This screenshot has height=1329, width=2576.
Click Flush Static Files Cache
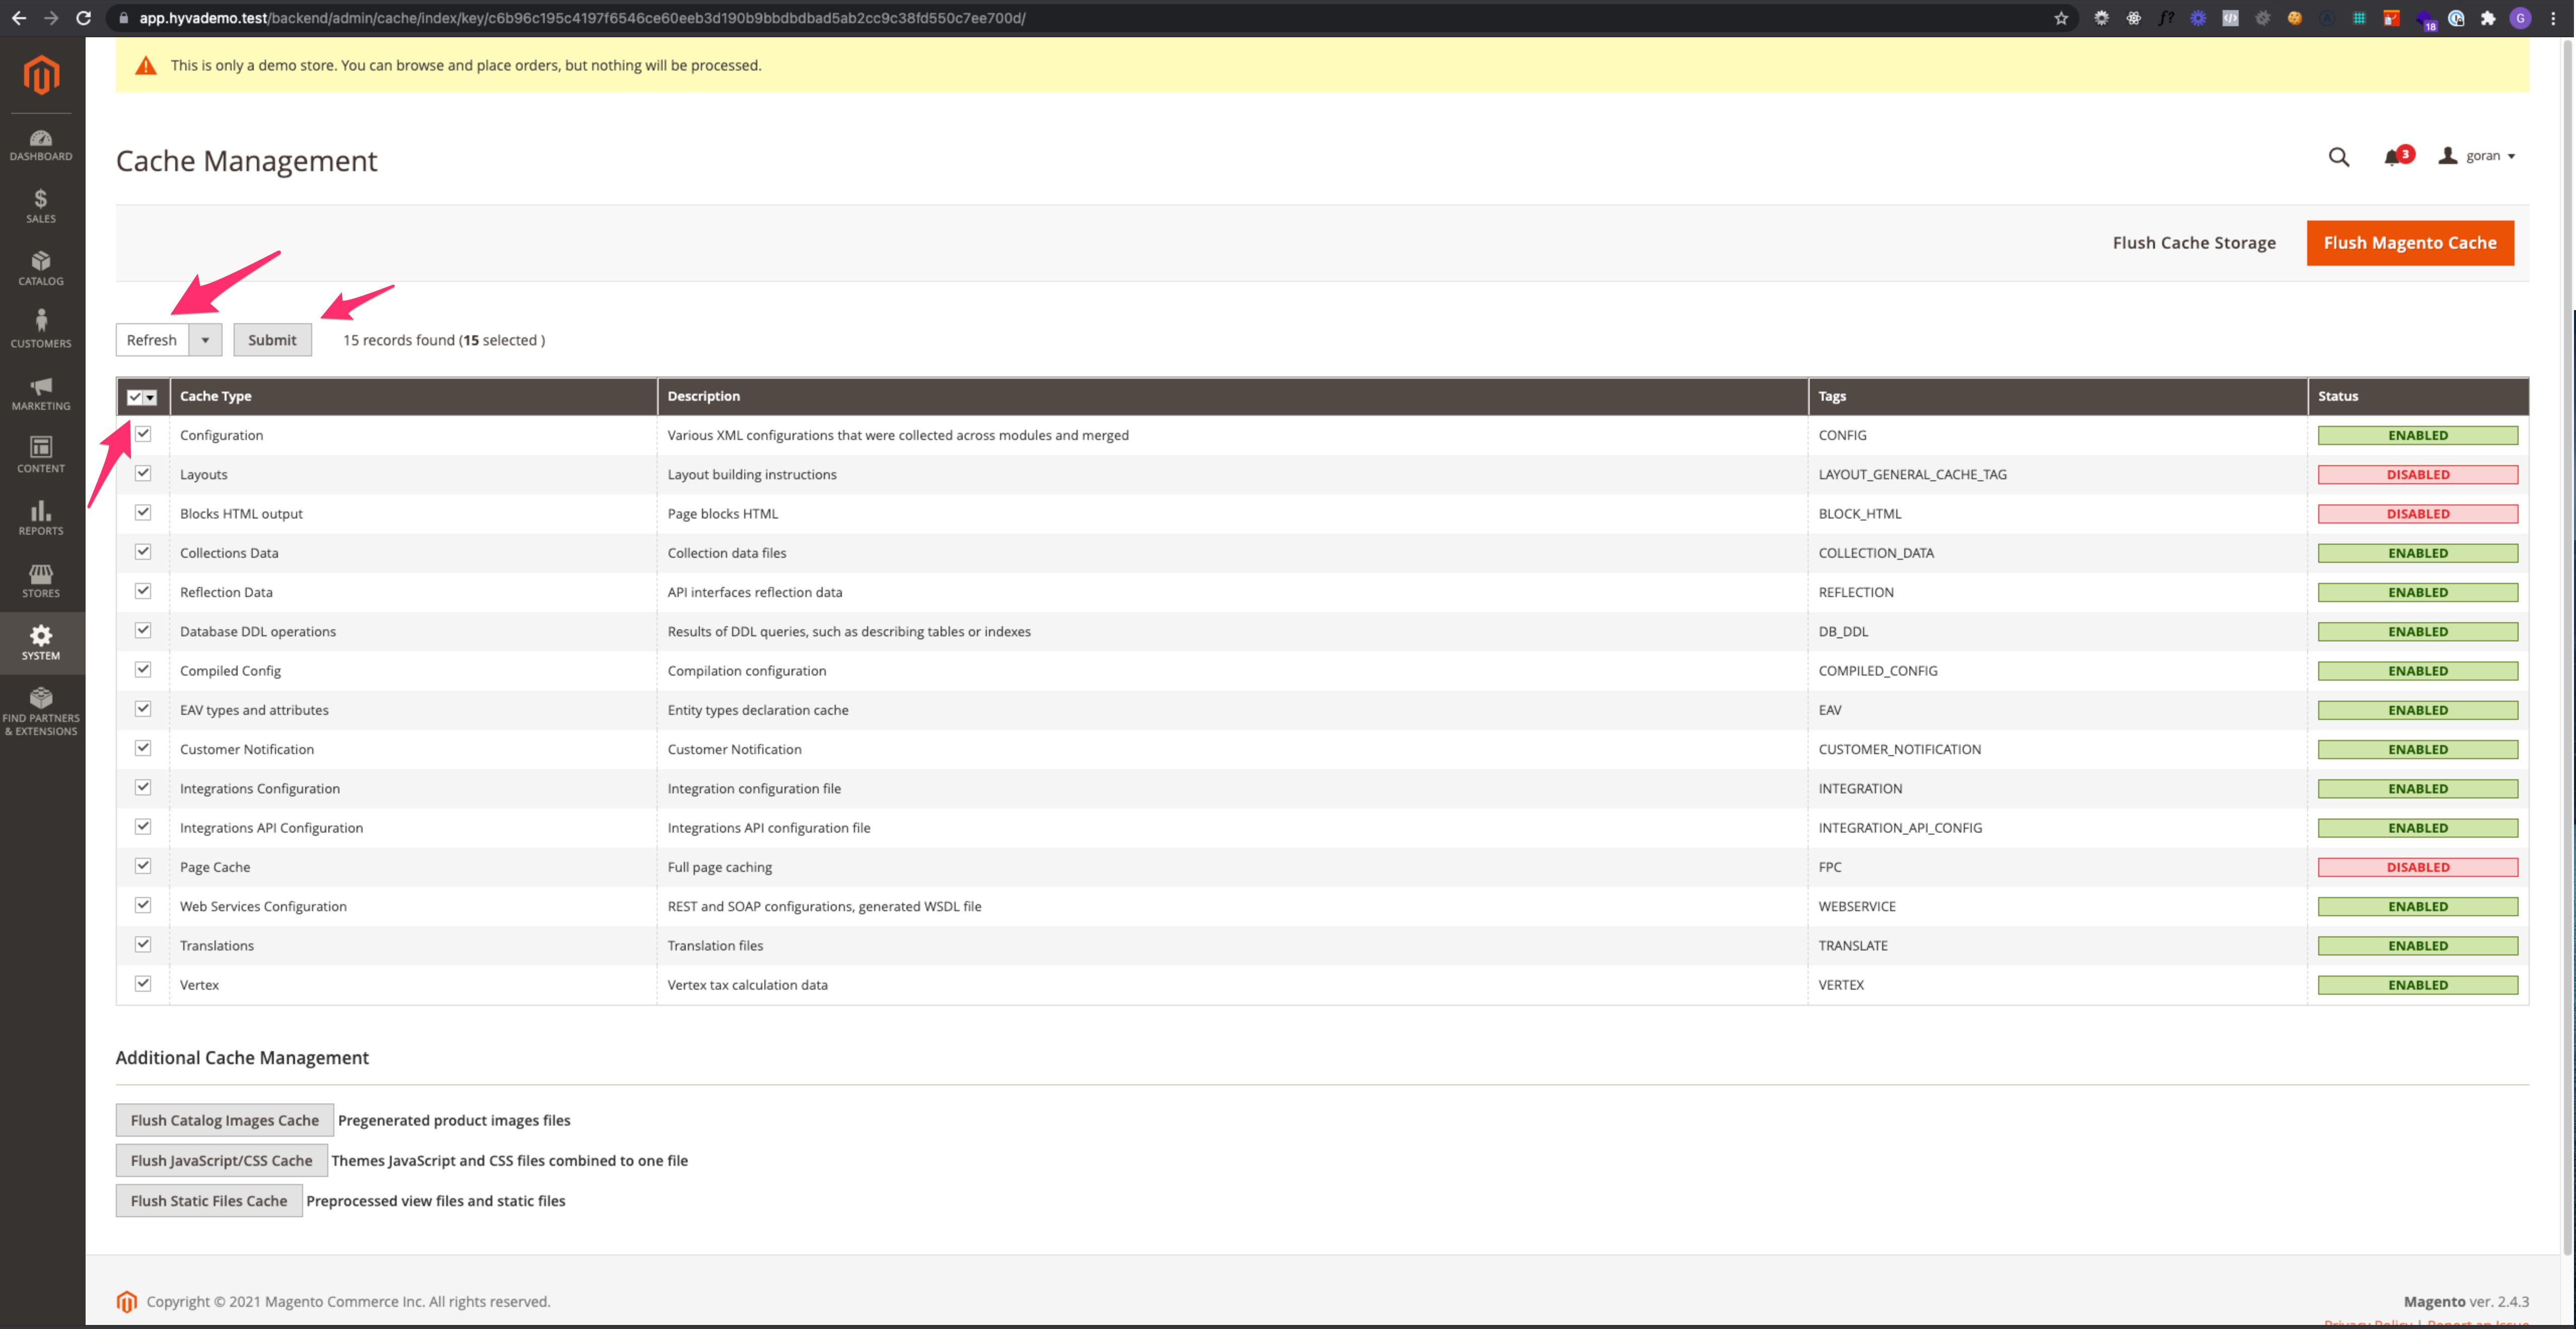coord(208,1201)
